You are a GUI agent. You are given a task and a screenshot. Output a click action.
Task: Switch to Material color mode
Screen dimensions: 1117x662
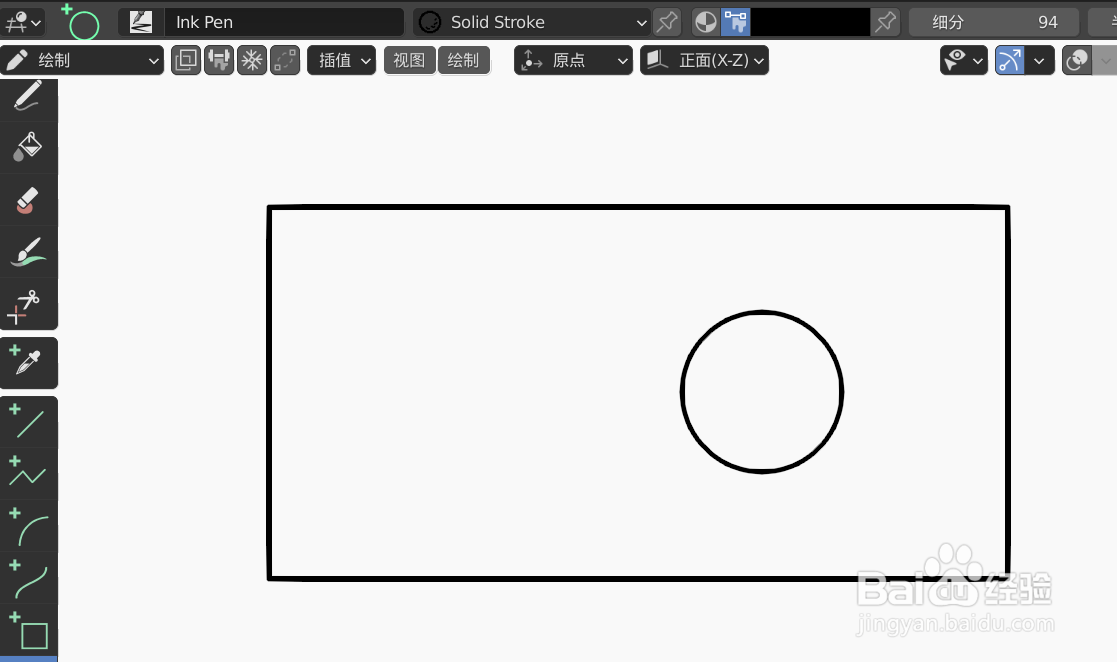pyautogui.click(x=706, y=22)
